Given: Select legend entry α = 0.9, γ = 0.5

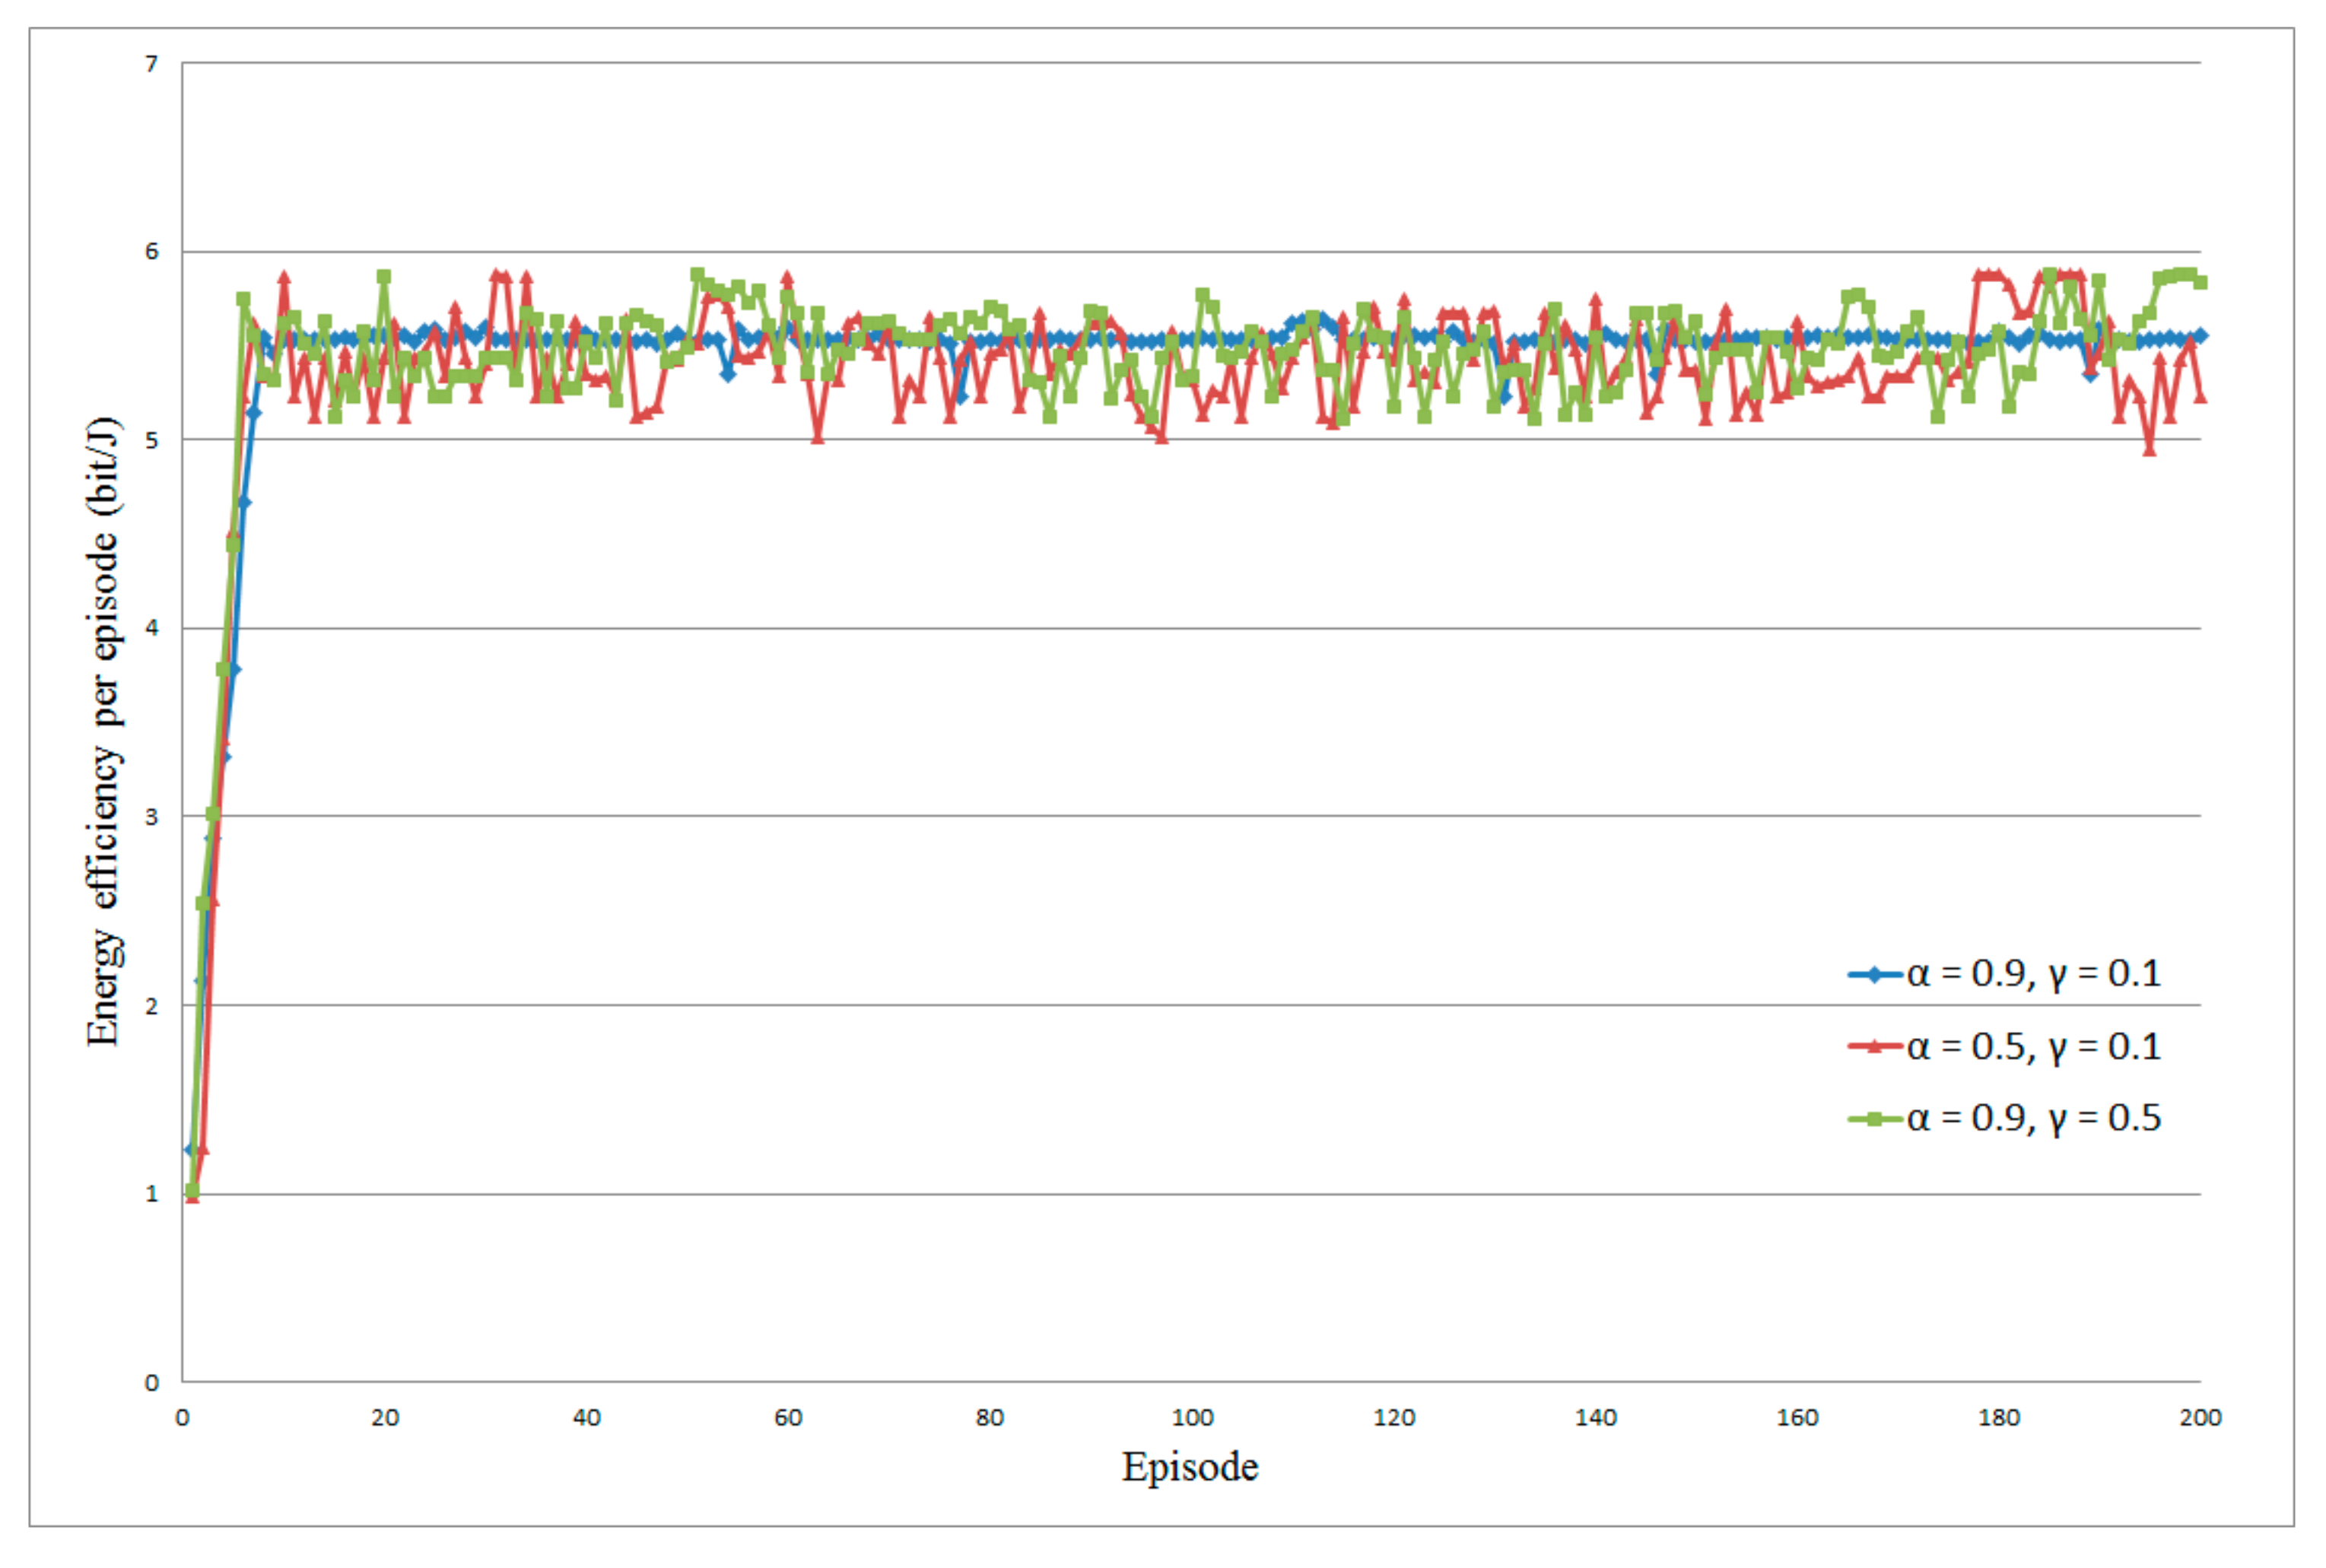Looking at the screenshot, I should pos(2033,1118).
